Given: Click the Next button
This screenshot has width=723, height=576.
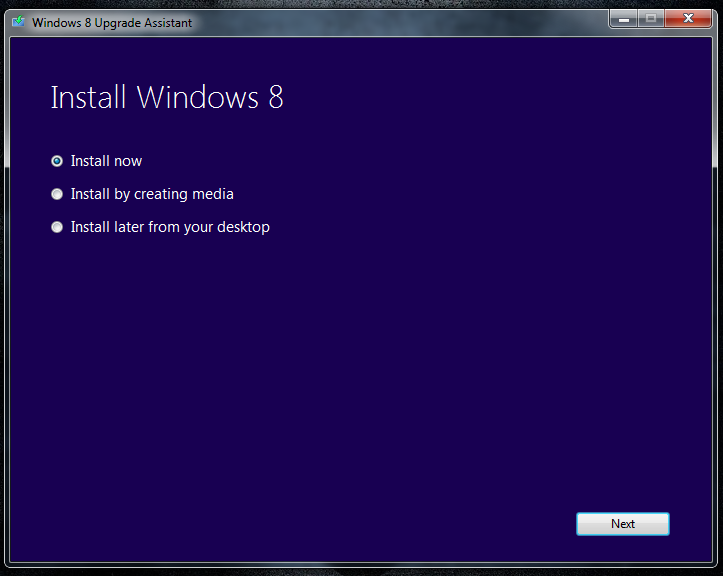Looking at the screenshot, I should (x=622, y=524).
